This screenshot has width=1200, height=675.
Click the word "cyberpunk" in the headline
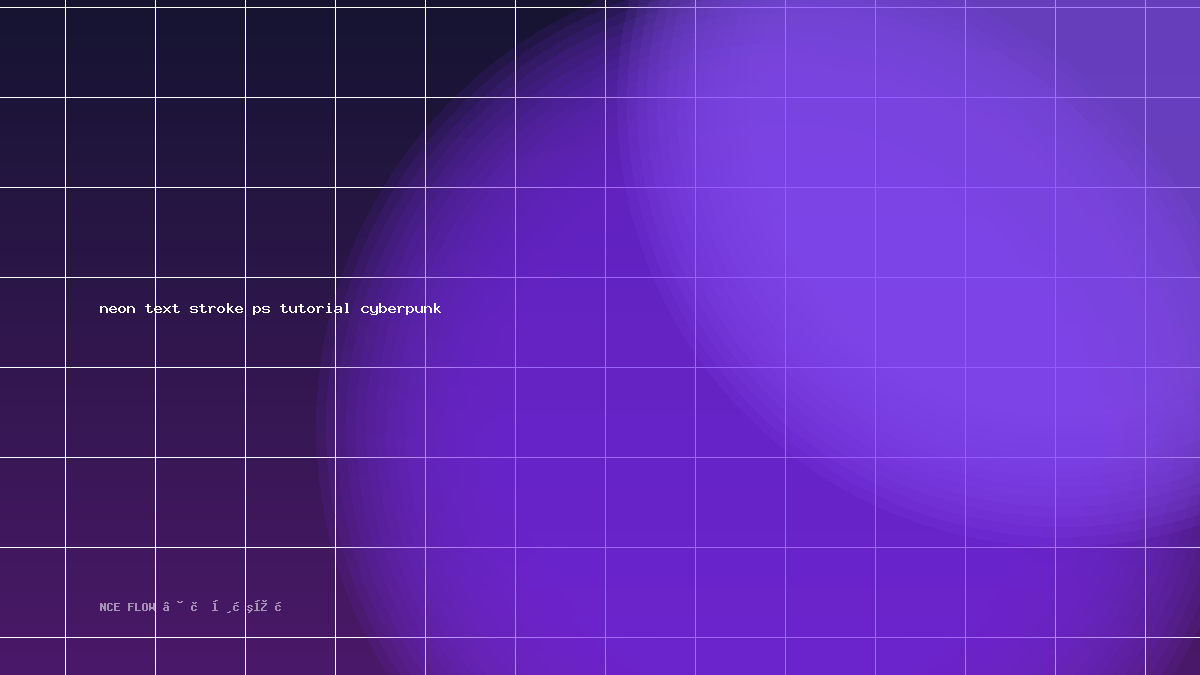click(401, 309)
